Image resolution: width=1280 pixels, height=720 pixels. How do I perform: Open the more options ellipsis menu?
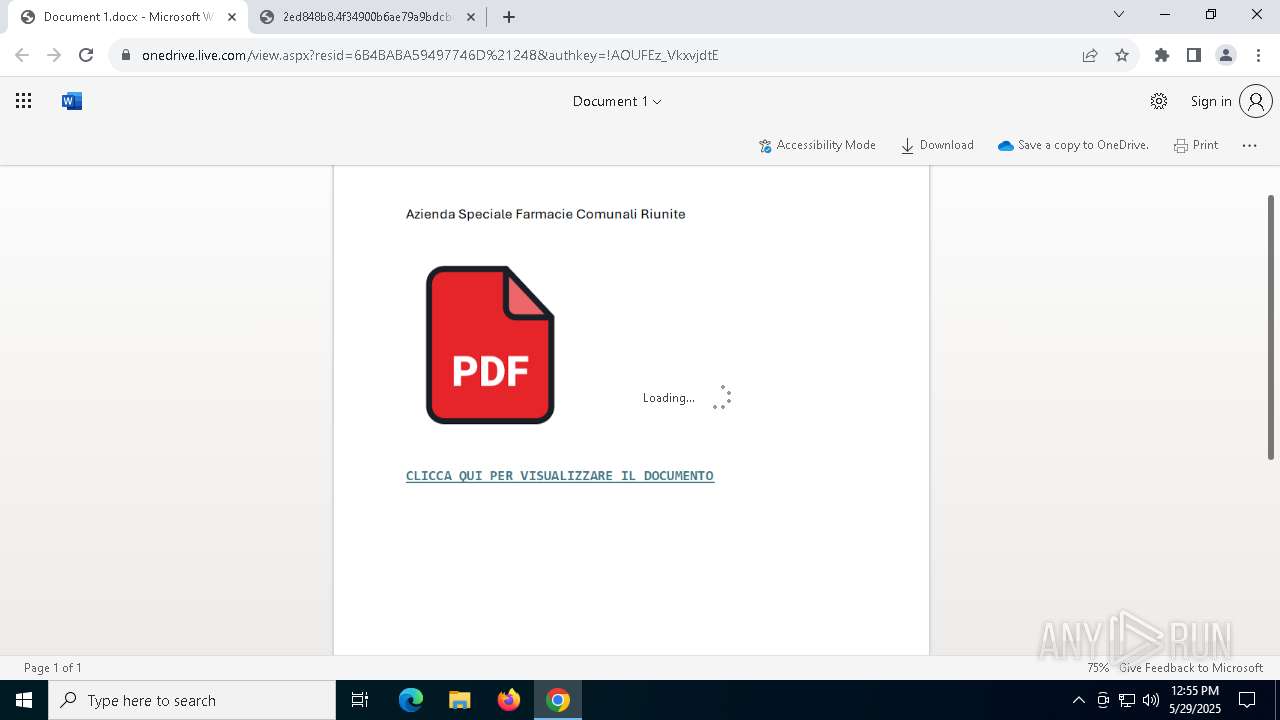(1249, 145)
